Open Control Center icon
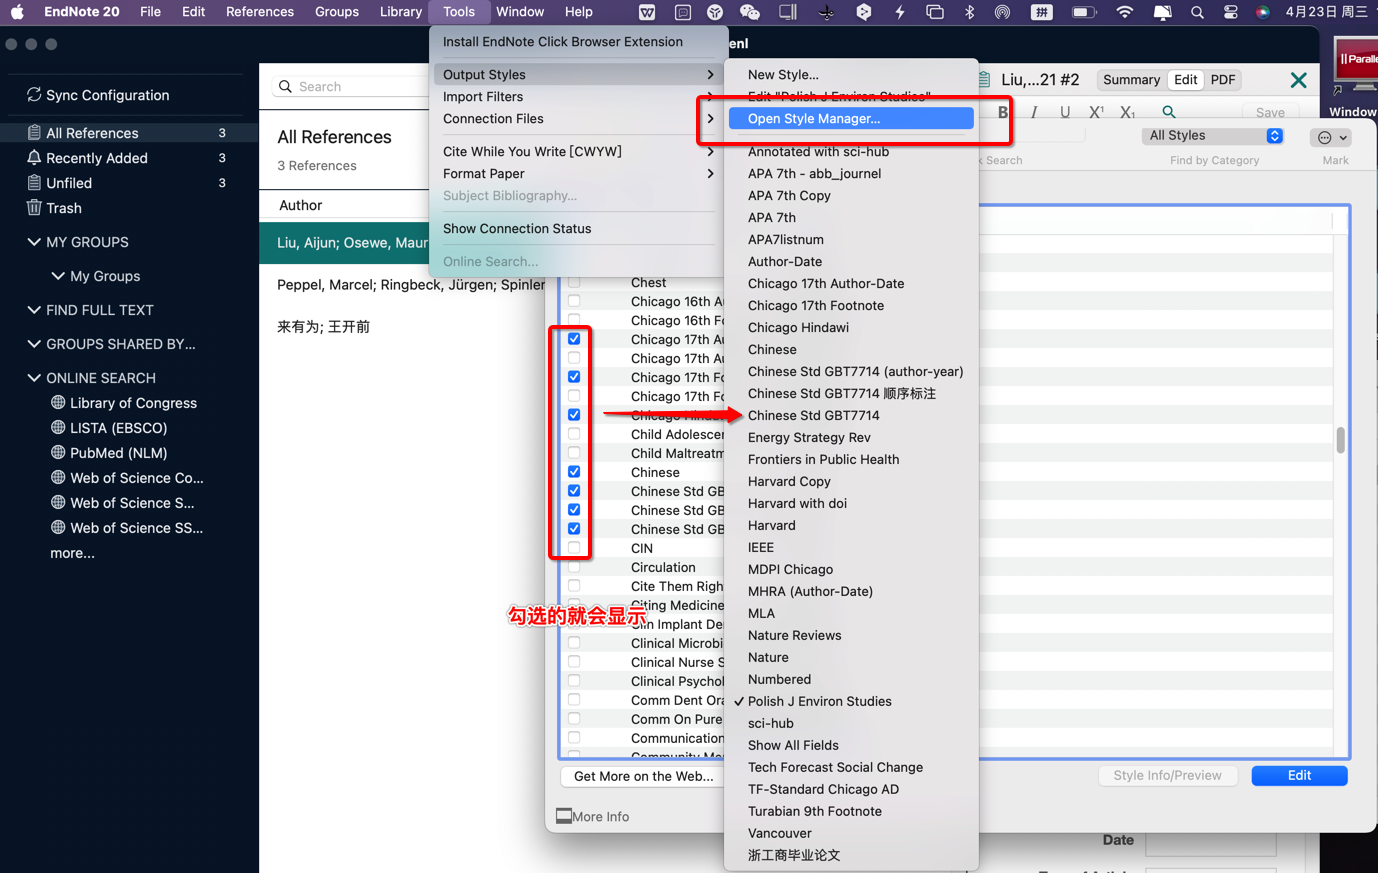Screen dimensions: 1378x873 1230,12
